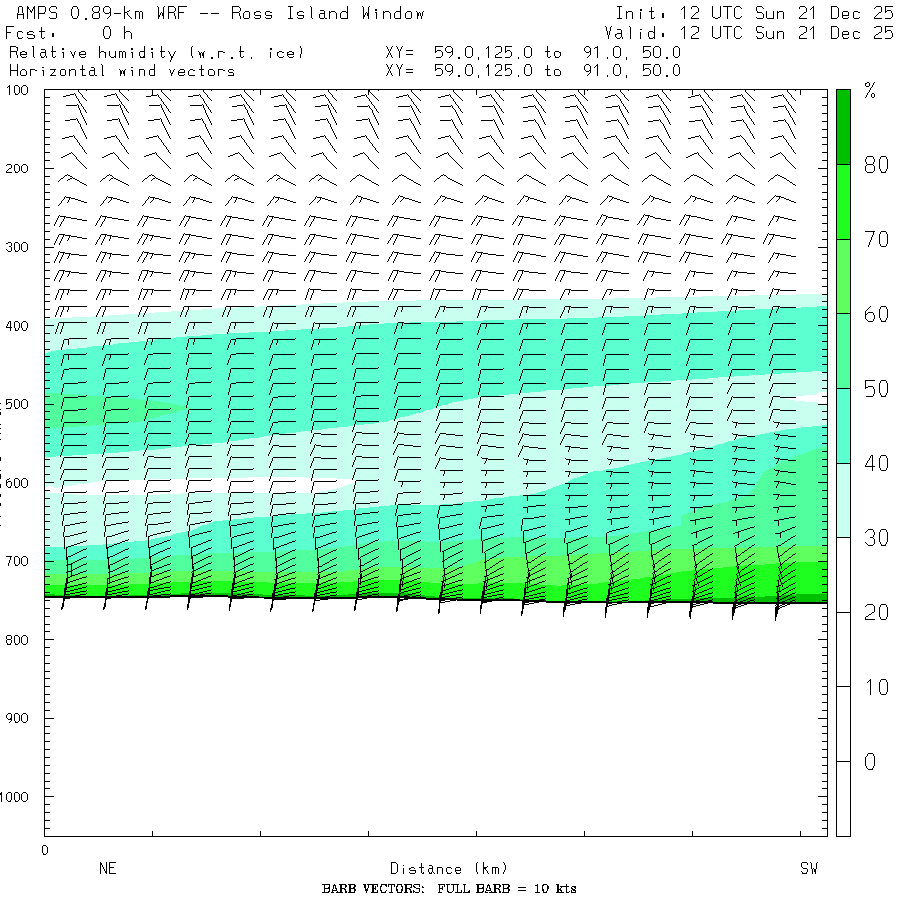Select the 50-60% green colorbar swatch
This screenshot has width=900, height=900.
click(x=843, y=351)
